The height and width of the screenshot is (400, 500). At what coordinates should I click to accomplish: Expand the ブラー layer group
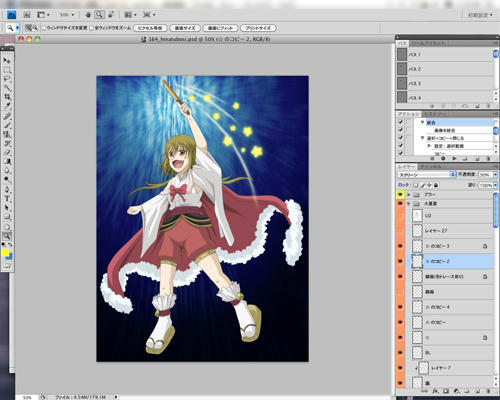[x=409, y=194]
